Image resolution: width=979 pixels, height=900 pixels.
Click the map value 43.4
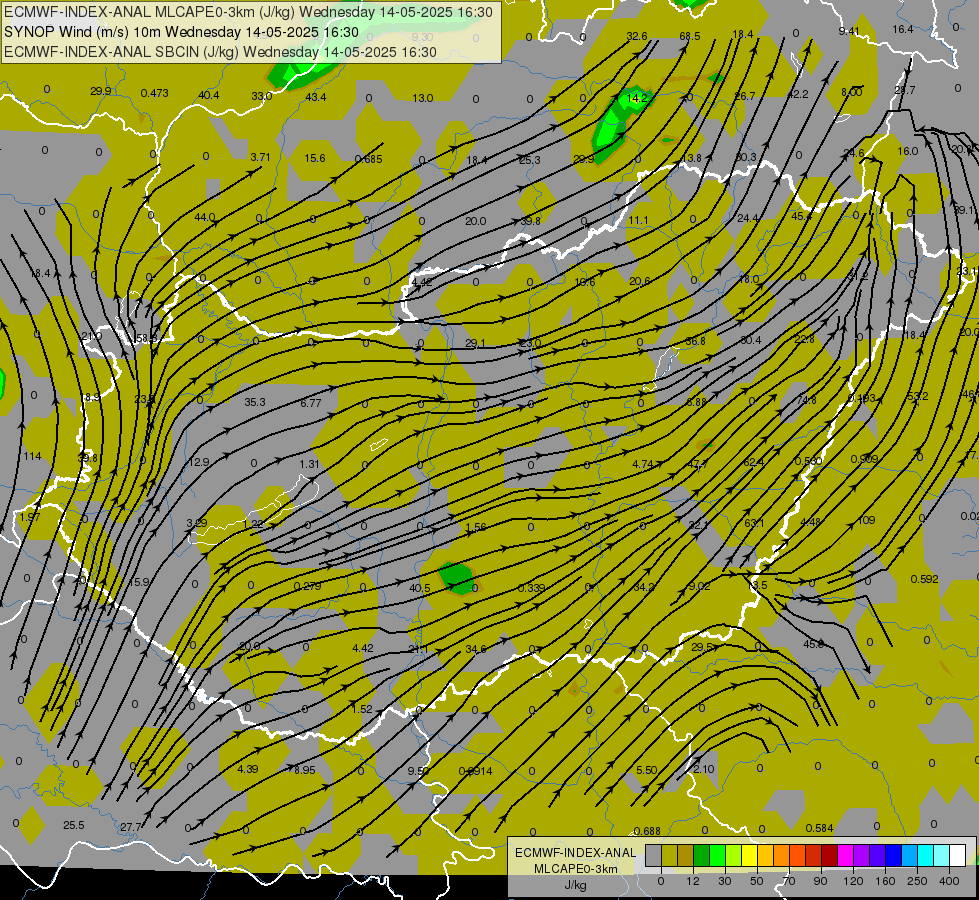click(x=315, y=97)
